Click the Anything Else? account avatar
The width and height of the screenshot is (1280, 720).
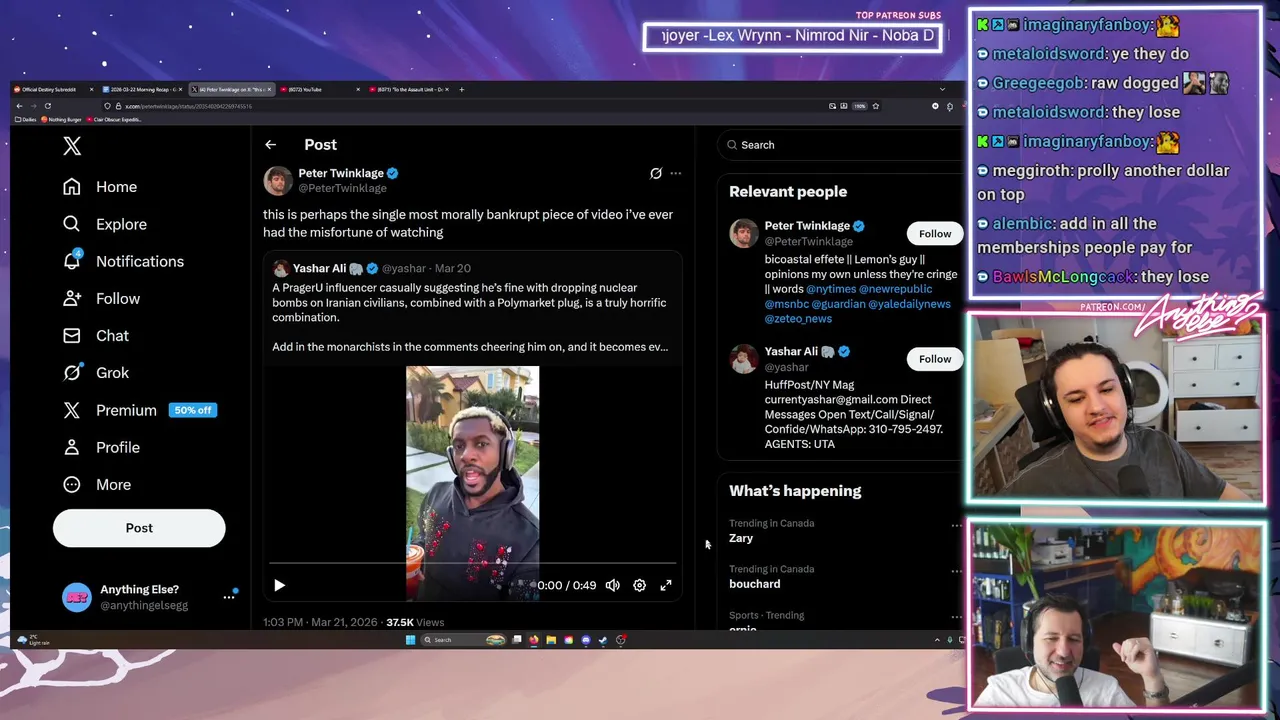(x=77, y=597)
